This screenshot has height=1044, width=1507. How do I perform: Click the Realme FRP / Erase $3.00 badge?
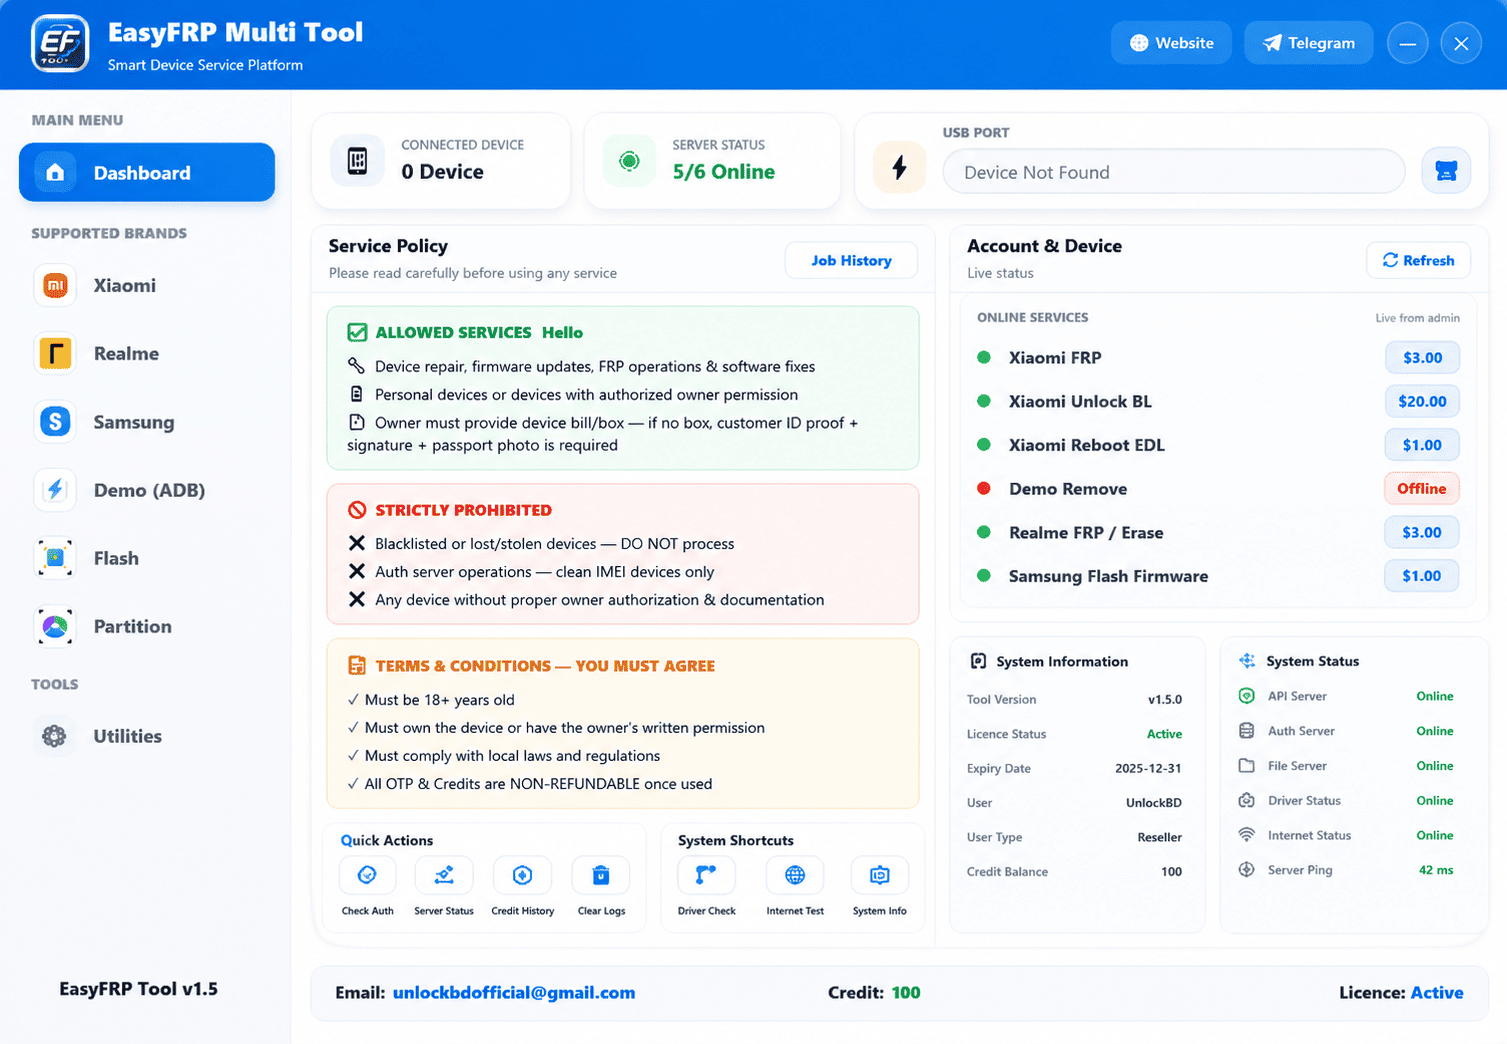(1422, 532)
